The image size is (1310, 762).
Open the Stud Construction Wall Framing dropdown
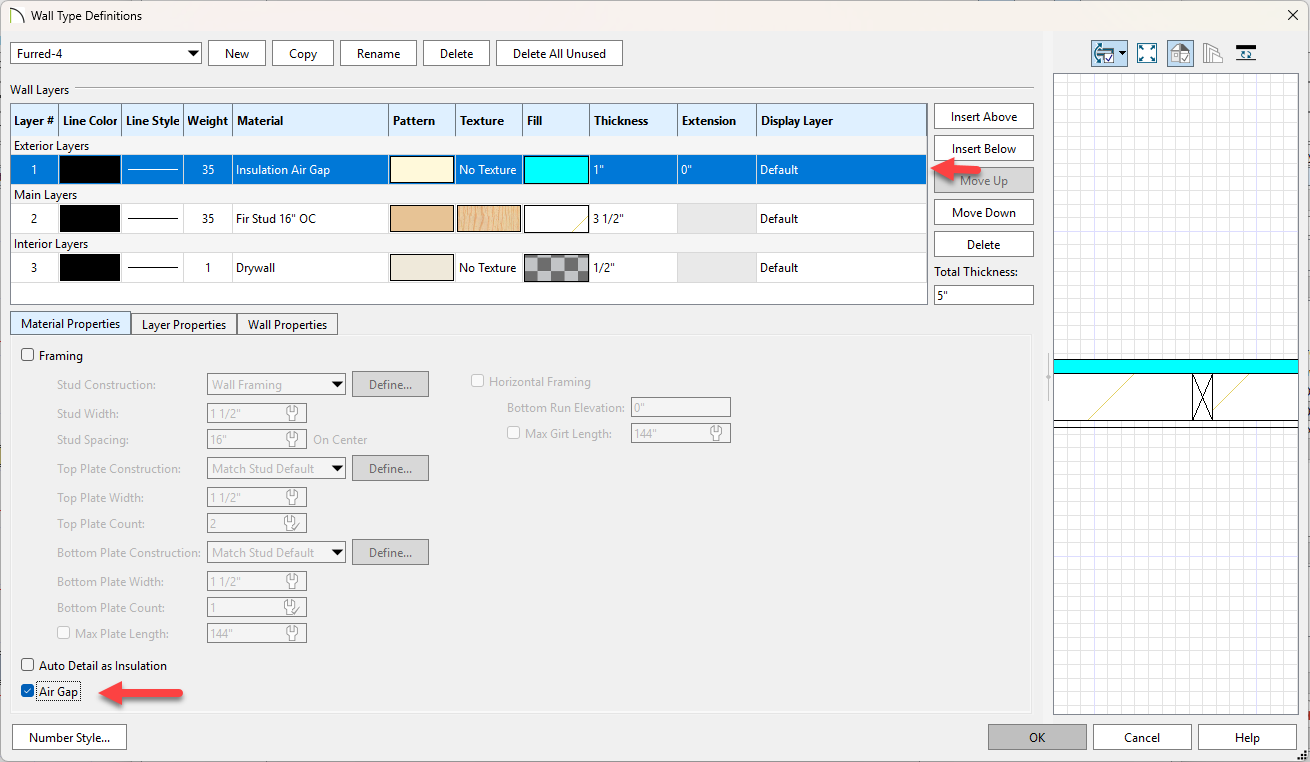click(277, 384)
